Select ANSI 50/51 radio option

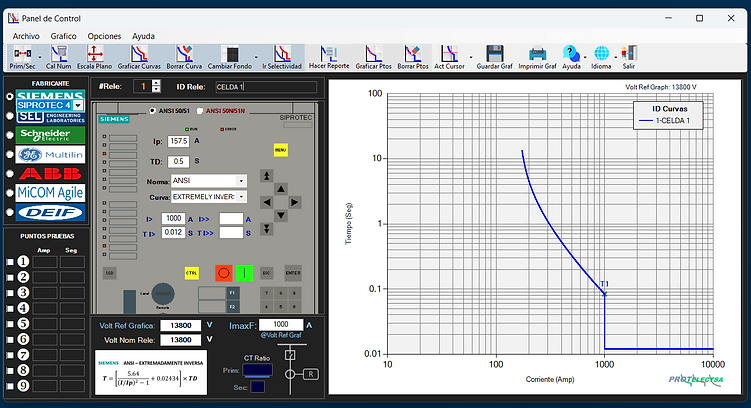pyautogui.click(x=152, y=111)
